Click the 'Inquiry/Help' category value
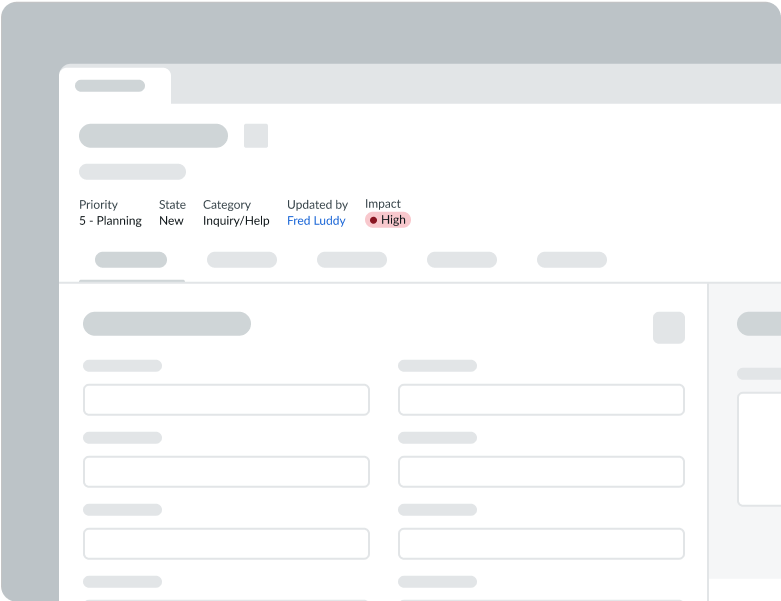Viewport: 781px width, 601px height. [x=236, y=221]
